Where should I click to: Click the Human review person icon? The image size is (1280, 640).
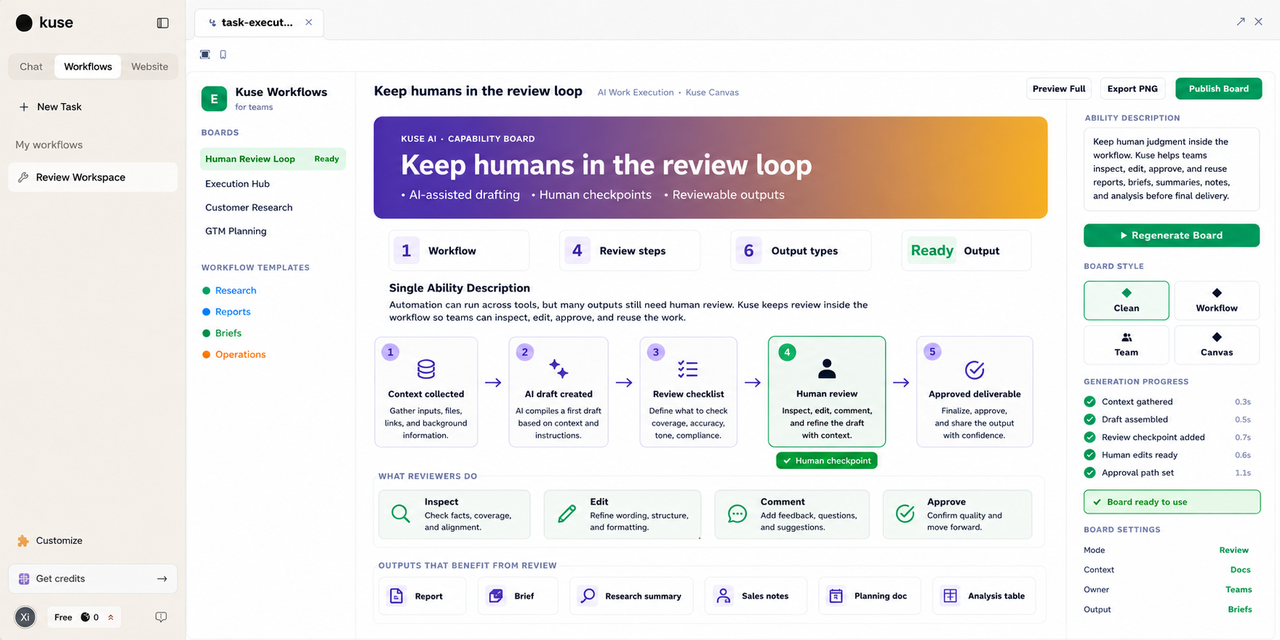[x=826, y=369]
